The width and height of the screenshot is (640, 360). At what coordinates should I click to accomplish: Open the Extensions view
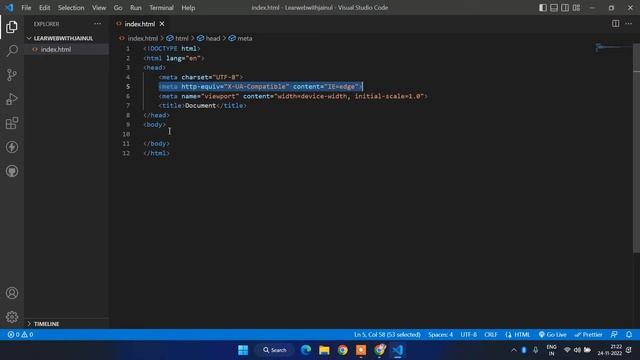click(12, 123)
